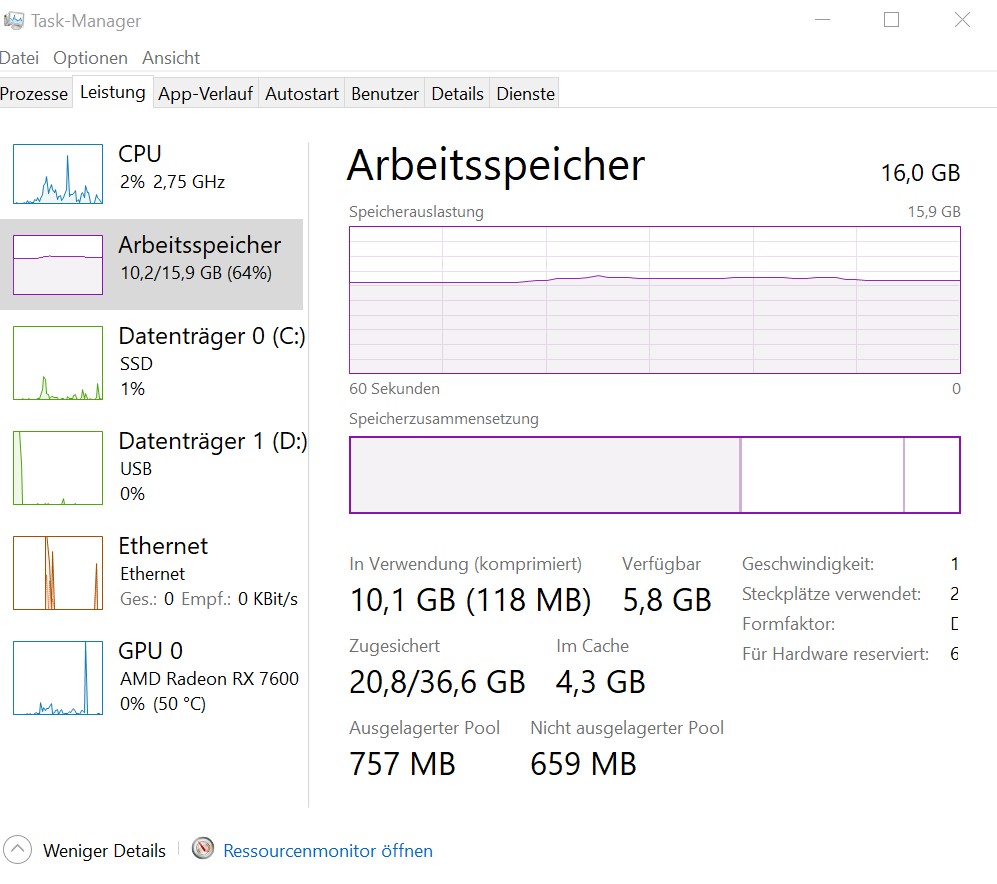Image resolution: width=997 pixels, height=884 pixels.
Task: Open the Ansicht menu
Action: (x=171, y=58)
